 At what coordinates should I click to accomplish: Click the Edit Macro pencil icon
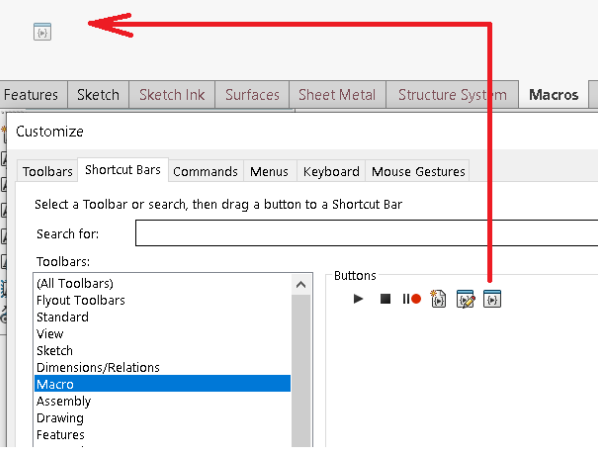(466, 299)
